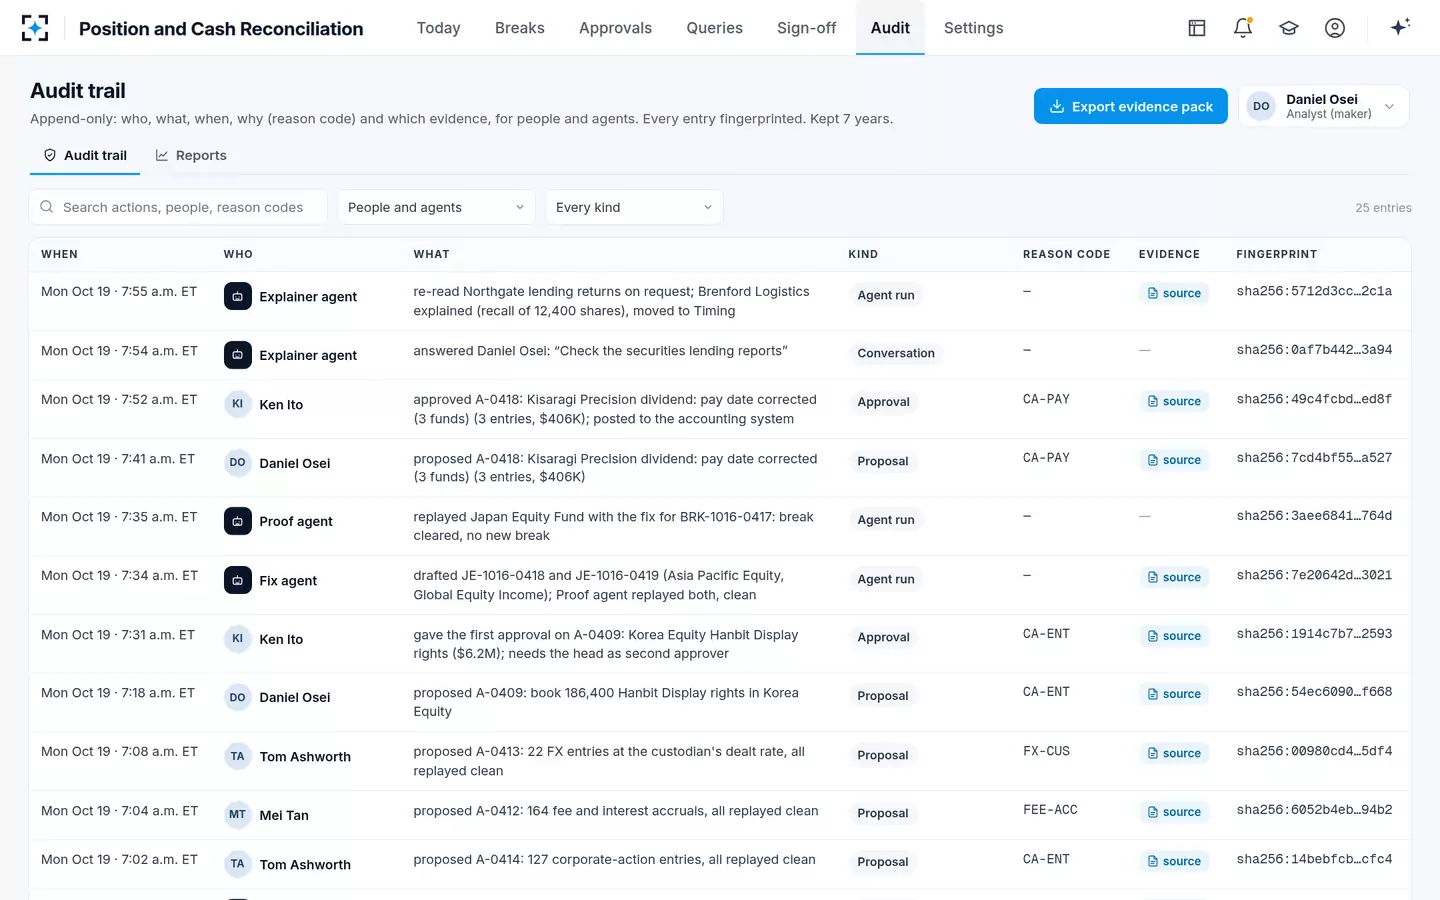Click Export evidence pack button
This screenshot has height=900, width=1440.
[1131, 106]
